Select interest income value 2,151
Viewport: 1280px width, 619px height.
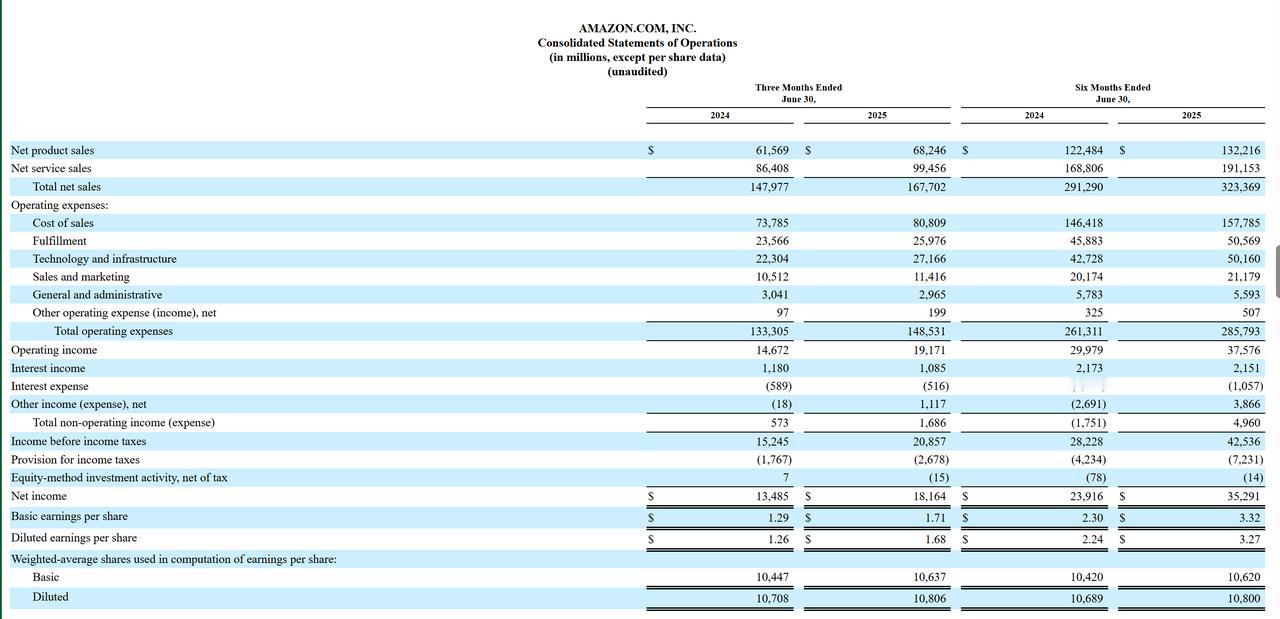[1247, 368]
